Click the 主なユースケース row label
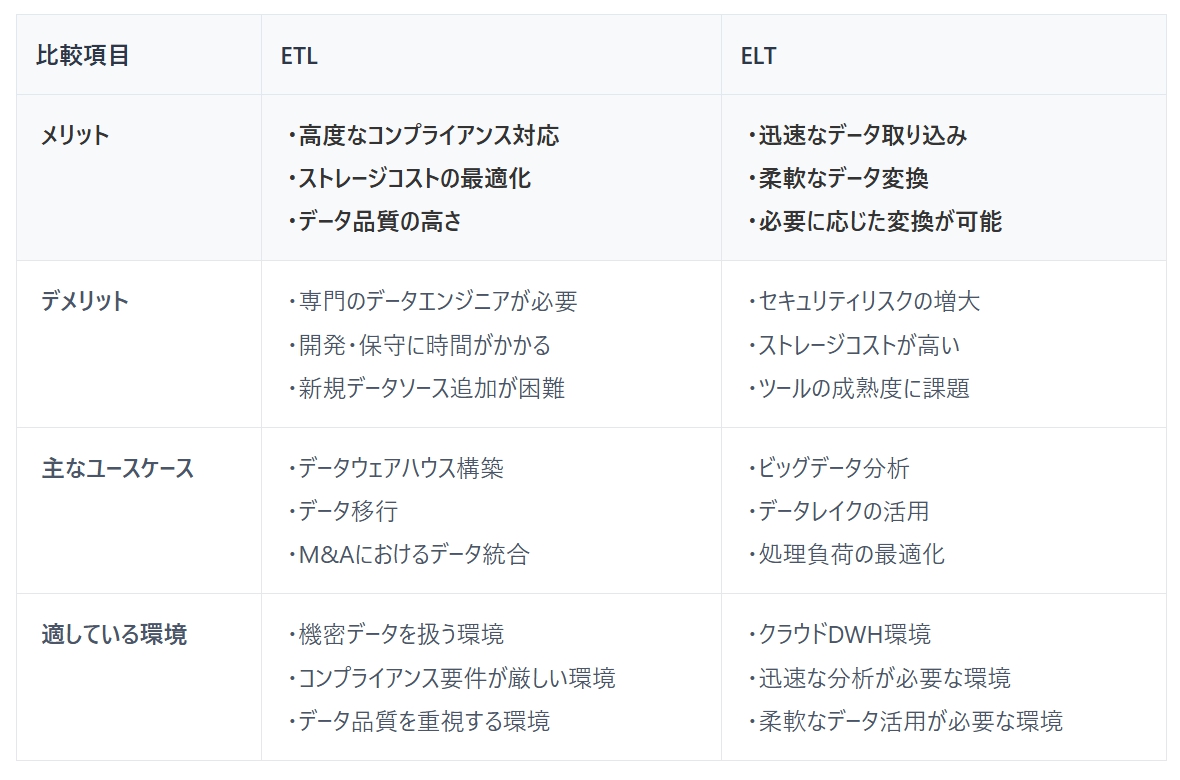The height and width of the screenshot is (780, 1180). (117, 468)
